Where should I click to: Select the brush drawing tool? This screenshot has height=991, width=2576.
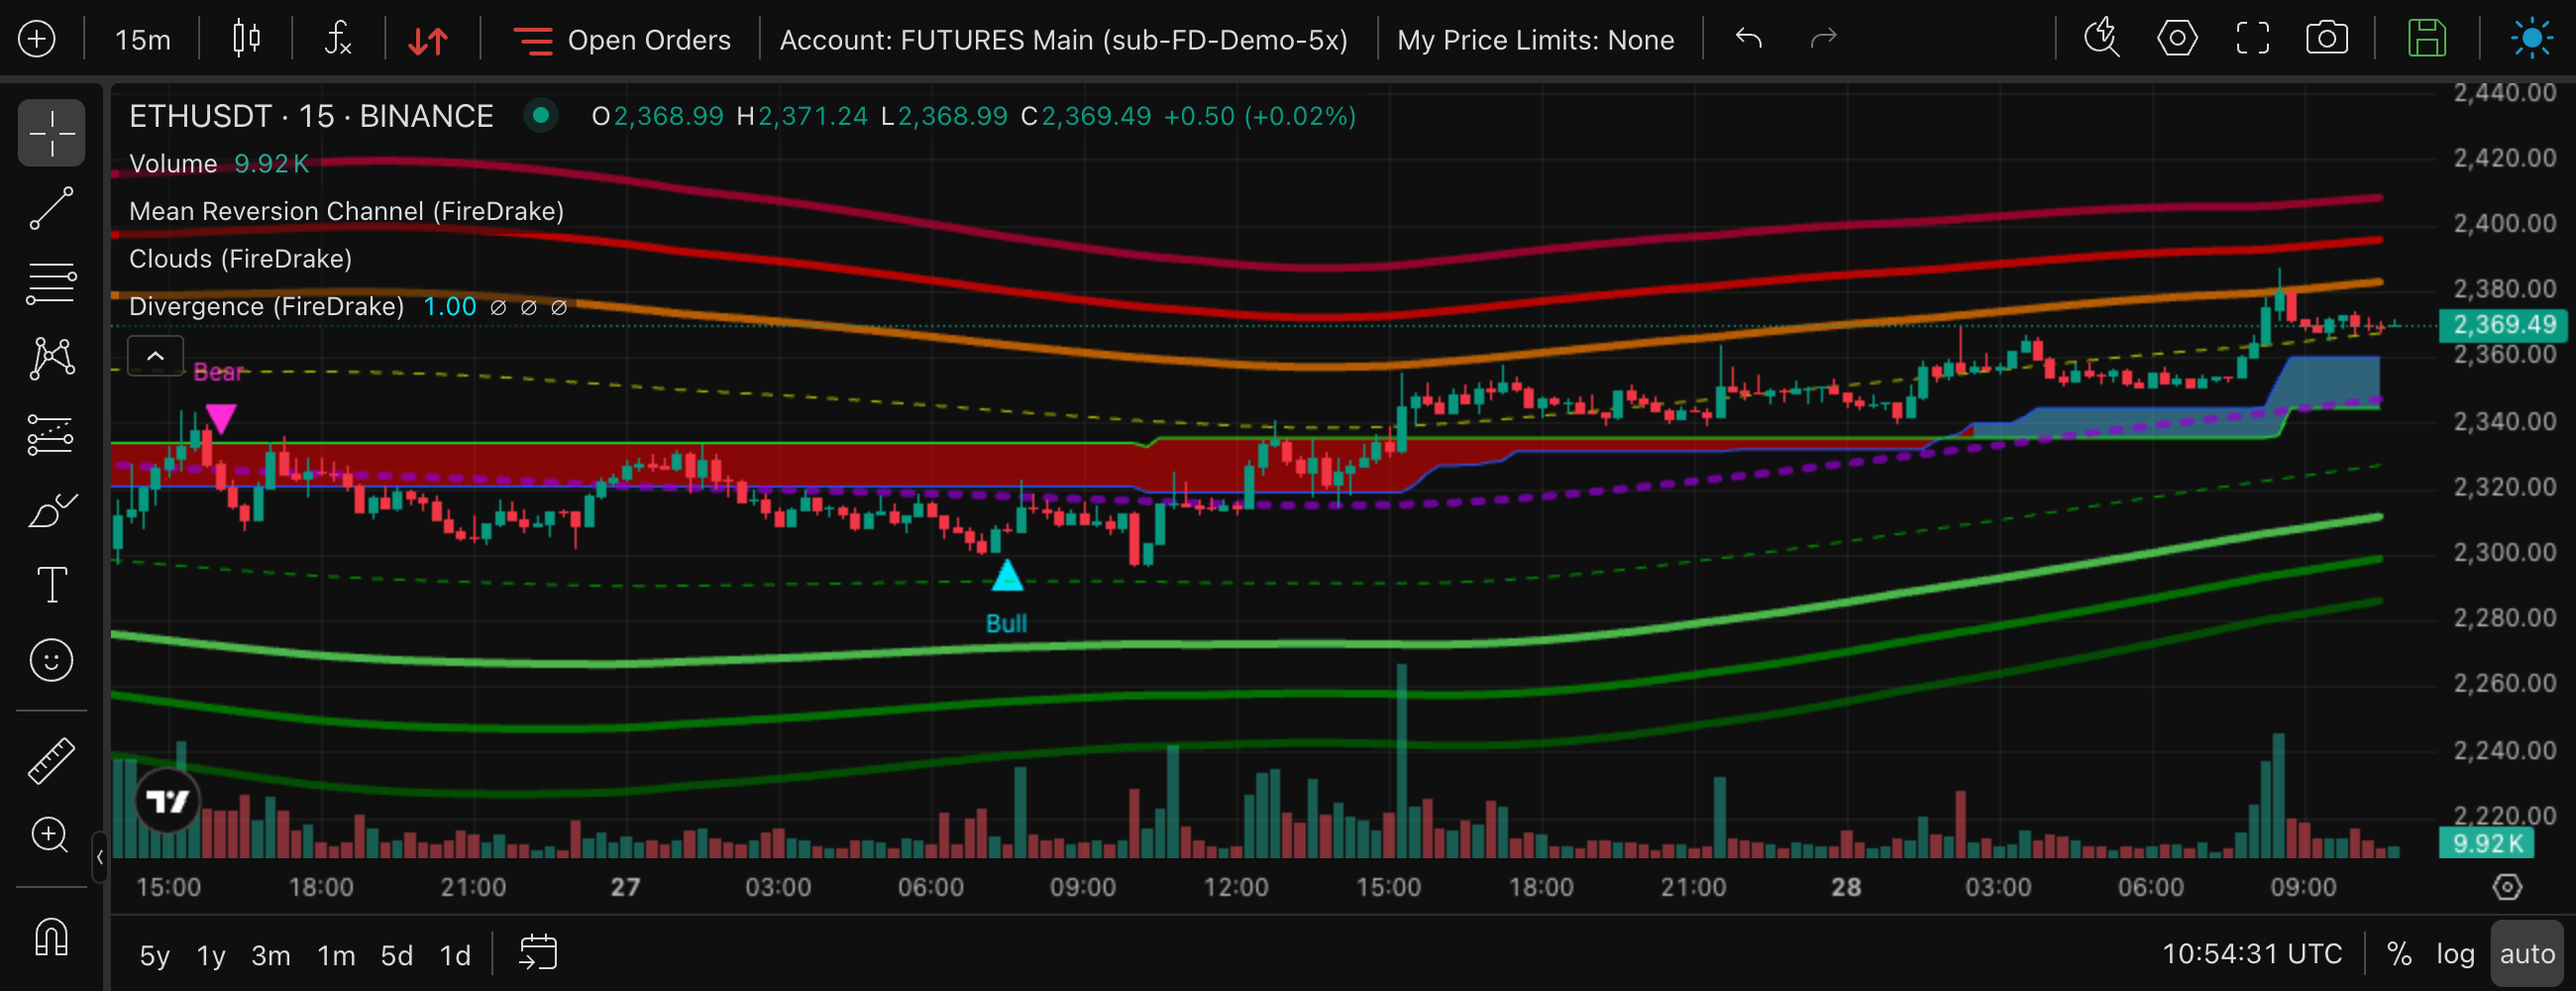[x=51, y=510]
